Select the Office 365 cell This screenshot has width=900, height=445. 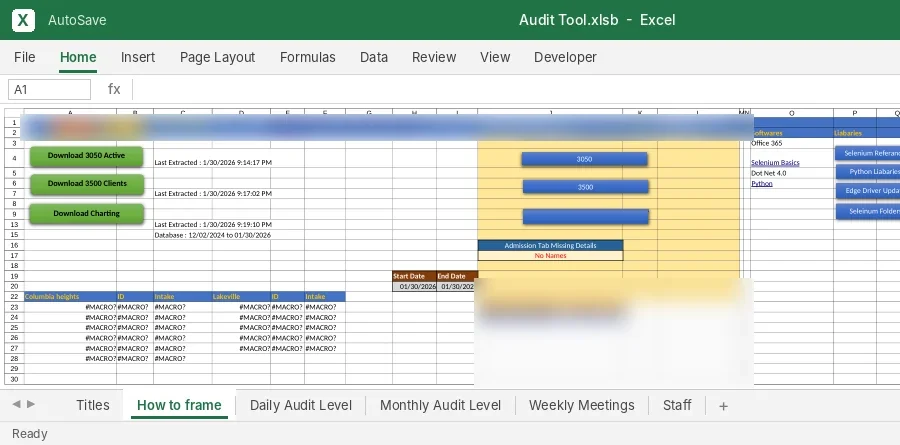tap(792, 143)
